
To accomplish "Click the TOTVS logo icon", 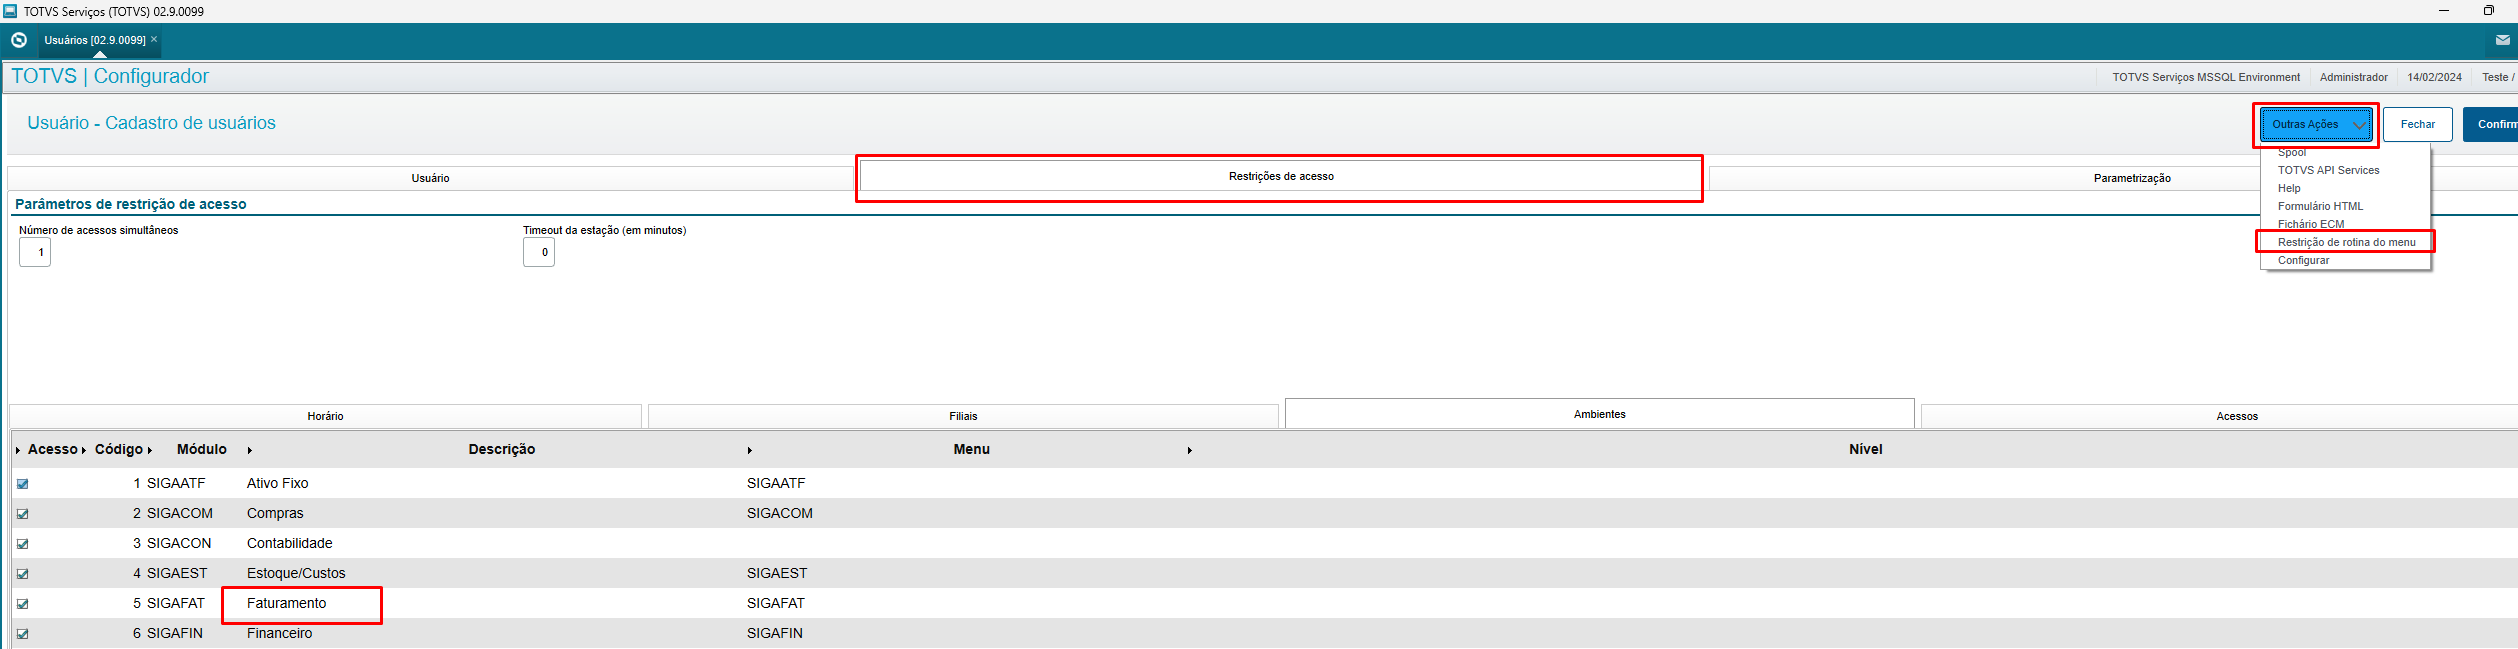I will 19,40.
